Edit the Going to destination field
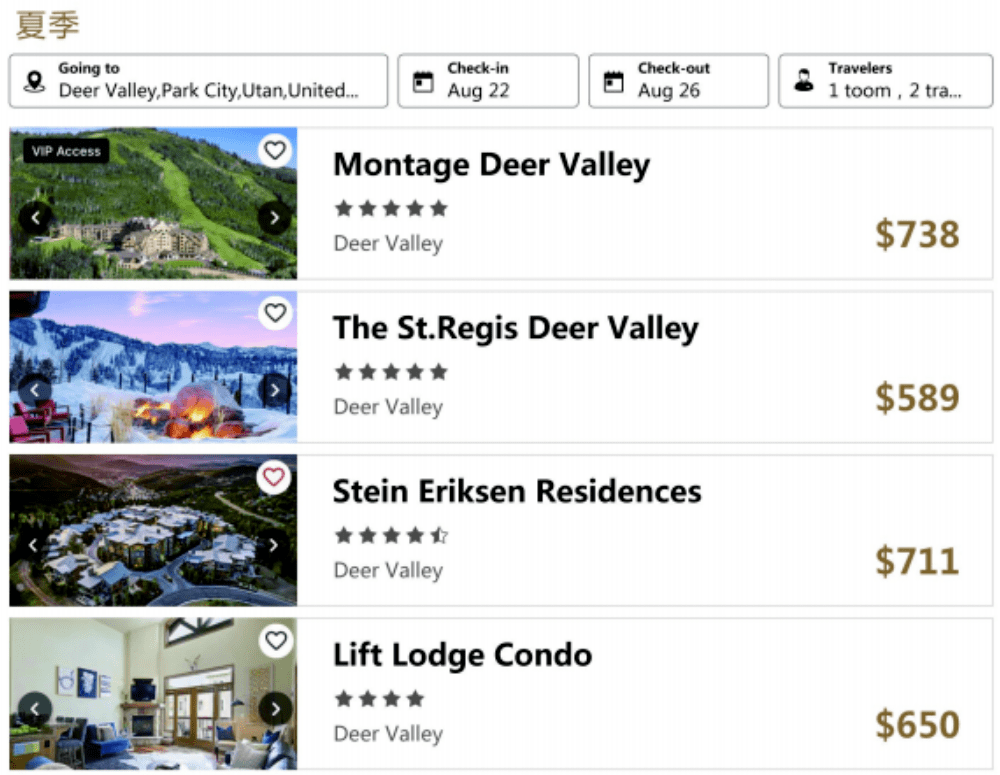Image resolution: width=1000 pixels, height=775 pixels. 198,81
